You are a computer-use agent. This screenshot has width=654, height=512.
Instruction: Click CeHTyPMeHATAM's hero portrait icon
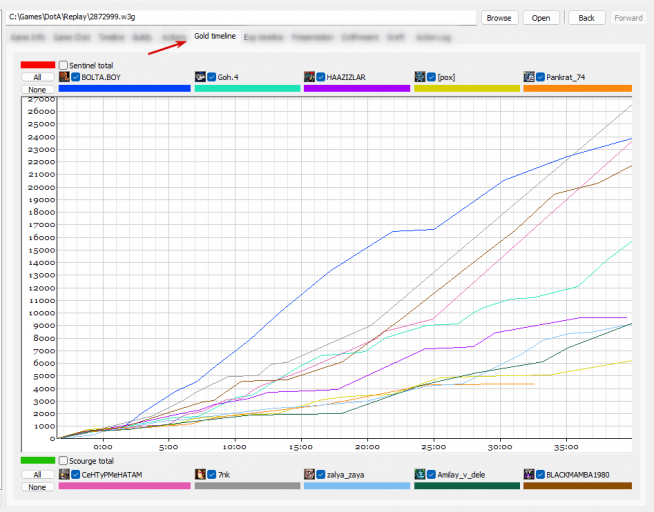pyautogui.click(x=64, y=474)
